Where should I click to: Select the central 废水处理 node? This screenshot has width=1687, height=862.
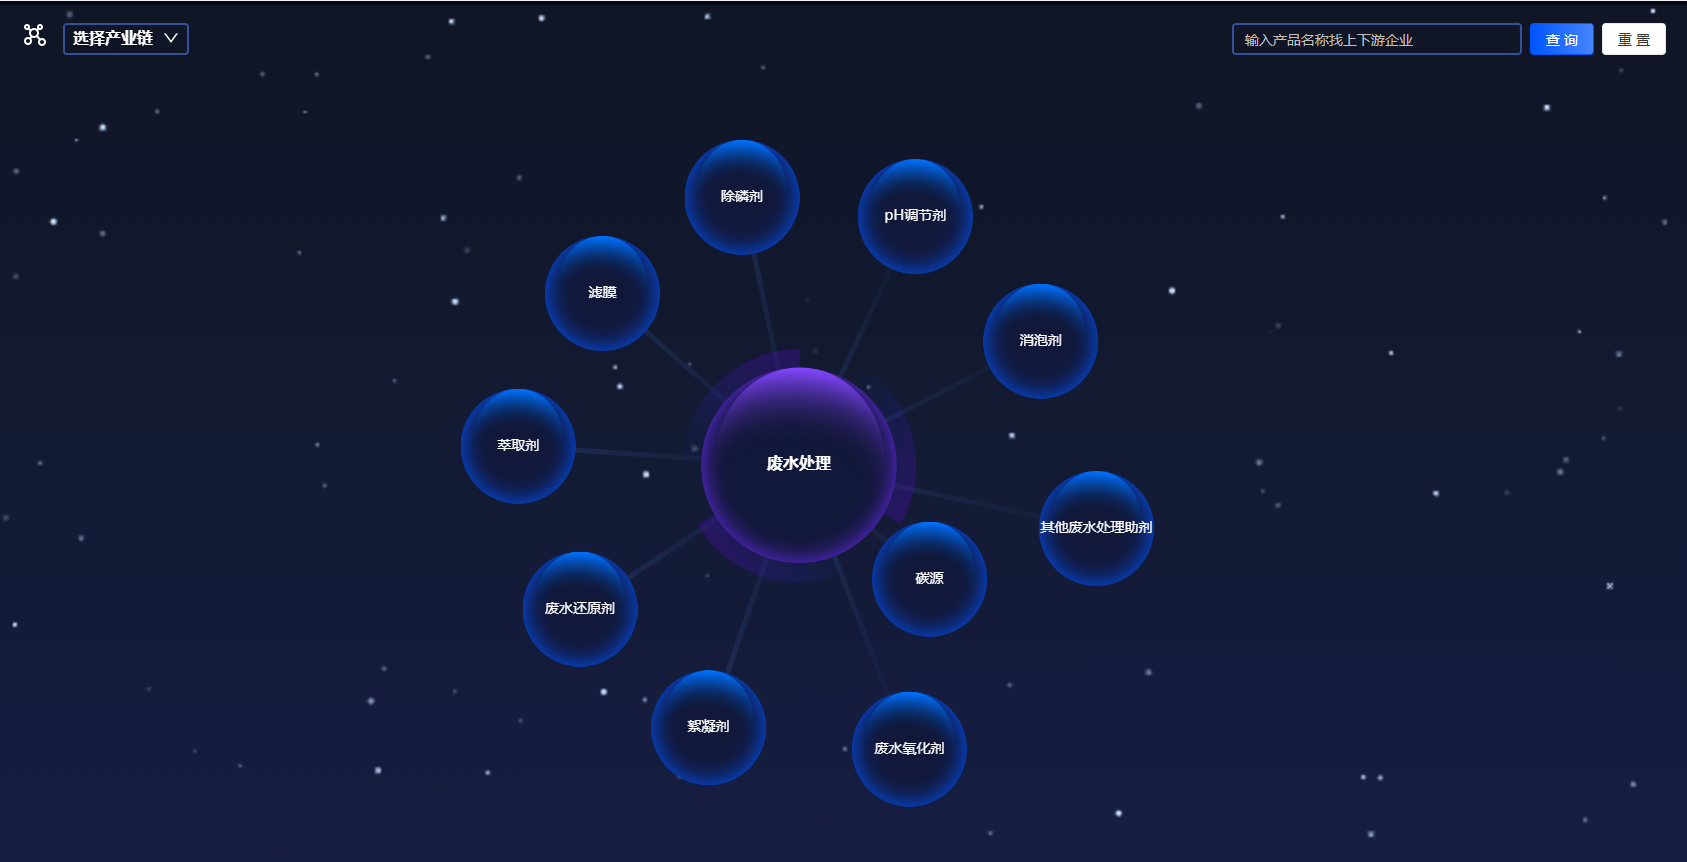(x=798, y=464)
